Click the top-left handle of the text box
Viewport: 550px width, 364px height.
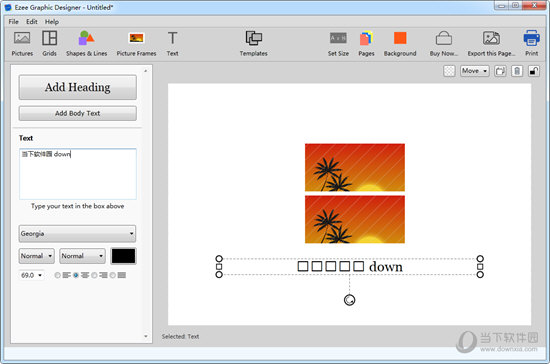click(219, 259)
